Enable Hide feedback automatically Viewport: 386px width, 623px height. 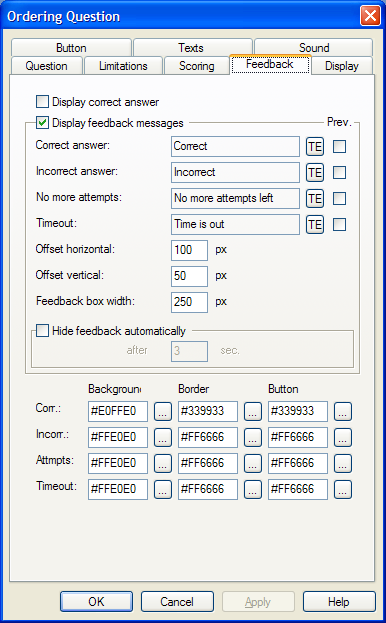pos(42,331)
